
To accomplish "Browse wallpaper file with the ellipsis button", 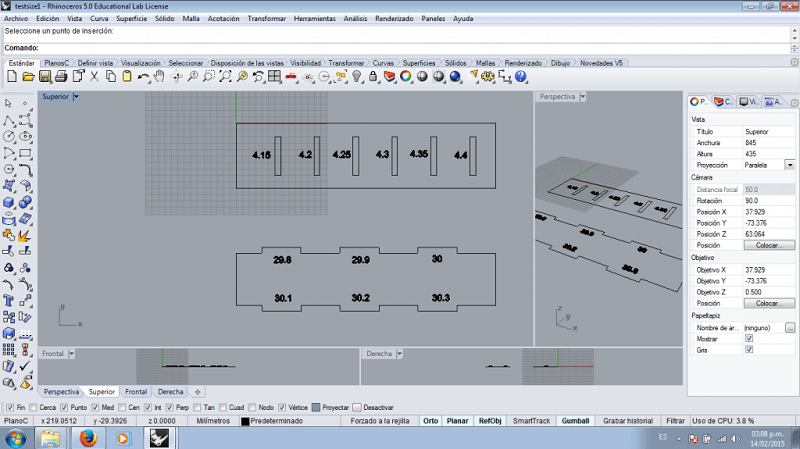I will [790, 328].
